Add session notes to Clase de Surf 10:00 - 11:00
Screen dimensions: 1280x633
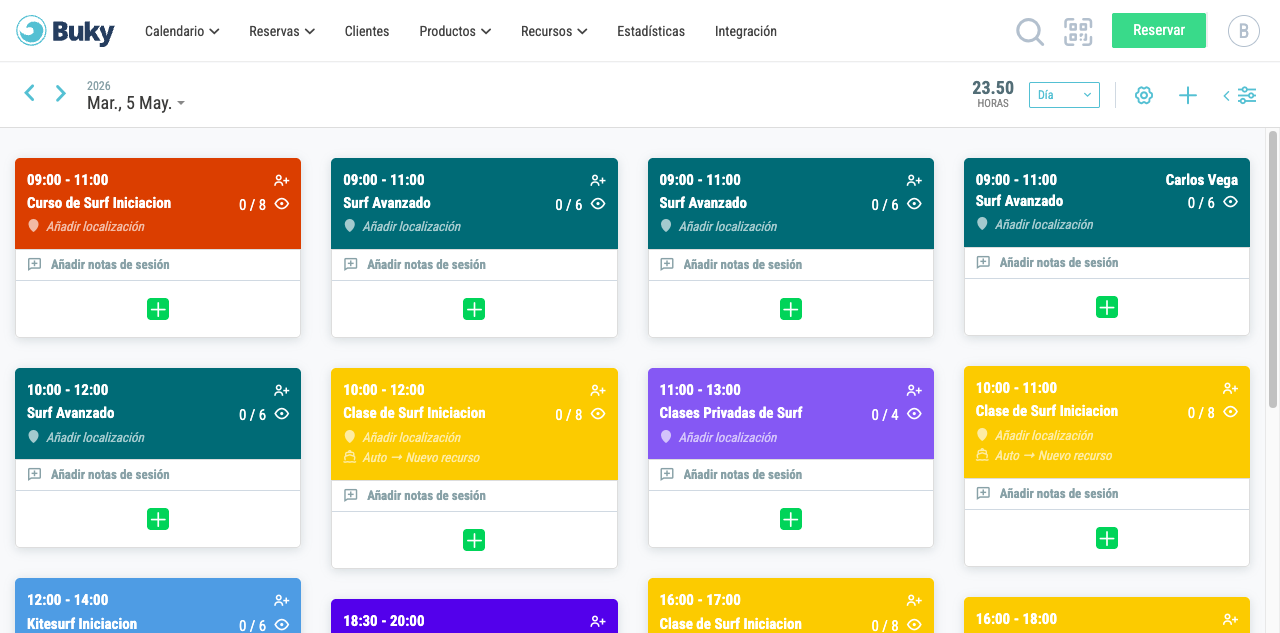coord(1059,493)
